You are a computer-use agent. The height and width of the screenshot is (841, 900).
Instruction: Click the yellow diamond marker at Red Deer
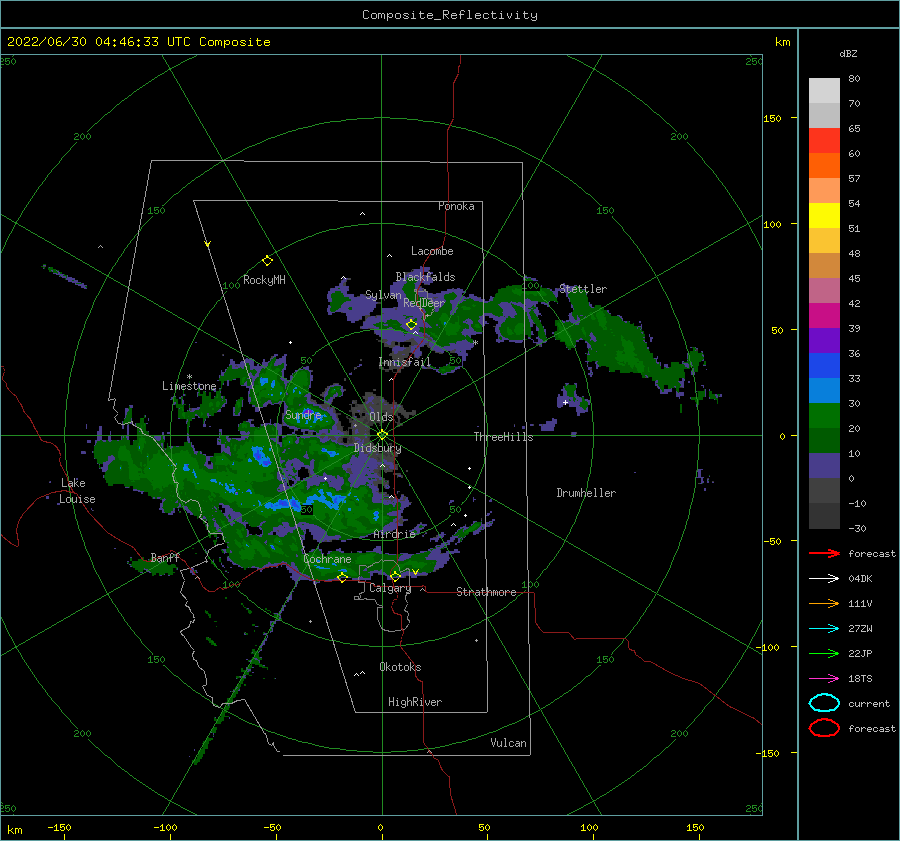[x=411, y=325]
